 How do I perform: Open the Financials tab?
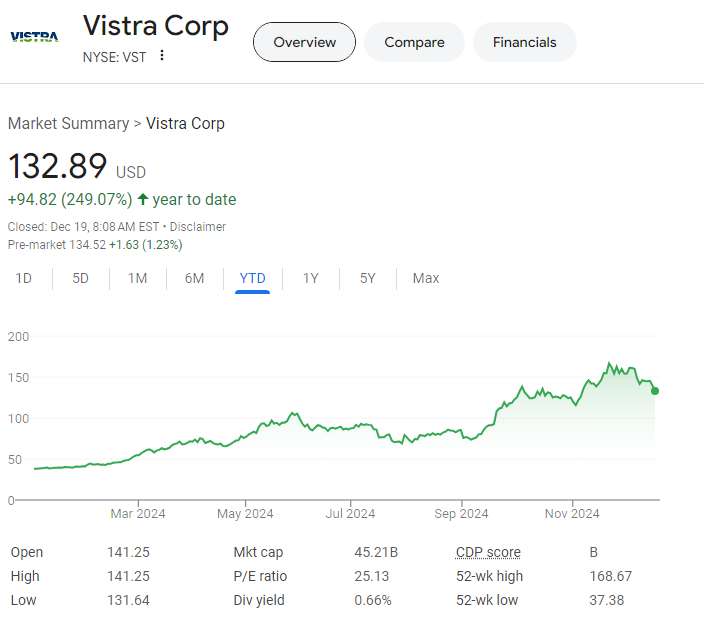[524, 42]
